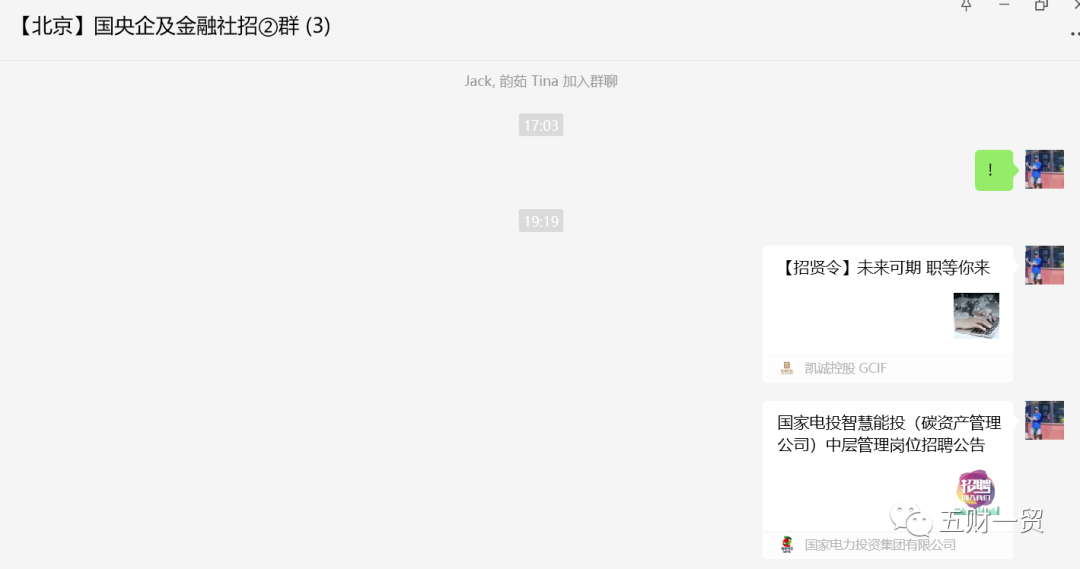
Task: Click the 国家电力投资集团有限公司 account name
Action: click(x=880, y=545)
